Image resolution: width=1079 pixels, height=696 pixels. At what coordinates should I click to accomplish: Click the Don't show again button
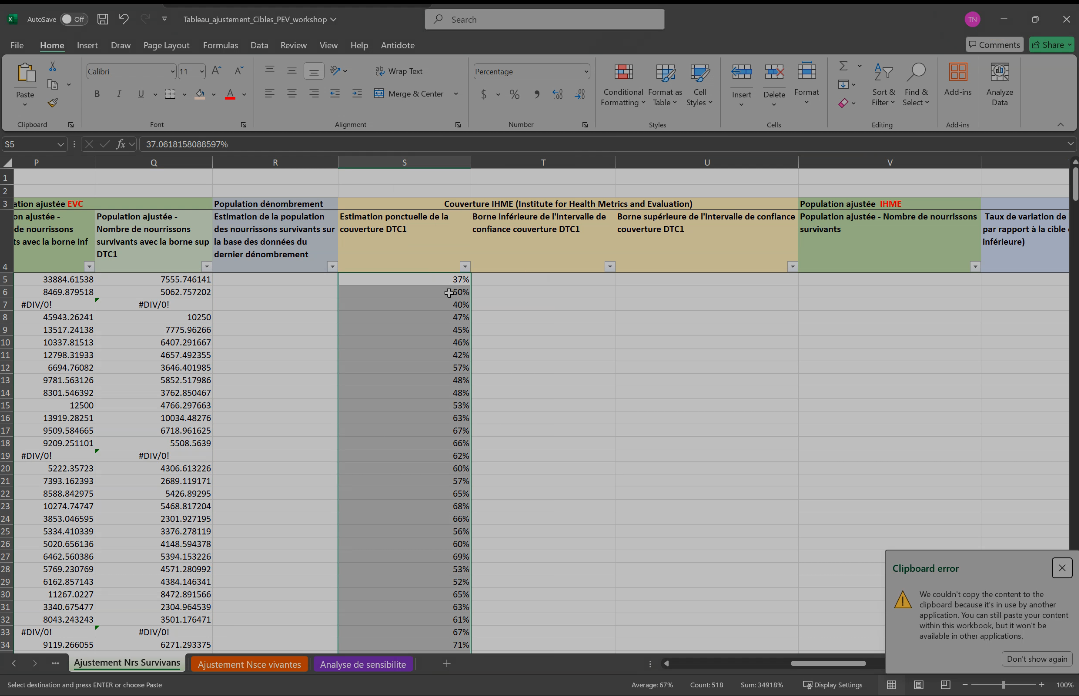pos(1037,659)
